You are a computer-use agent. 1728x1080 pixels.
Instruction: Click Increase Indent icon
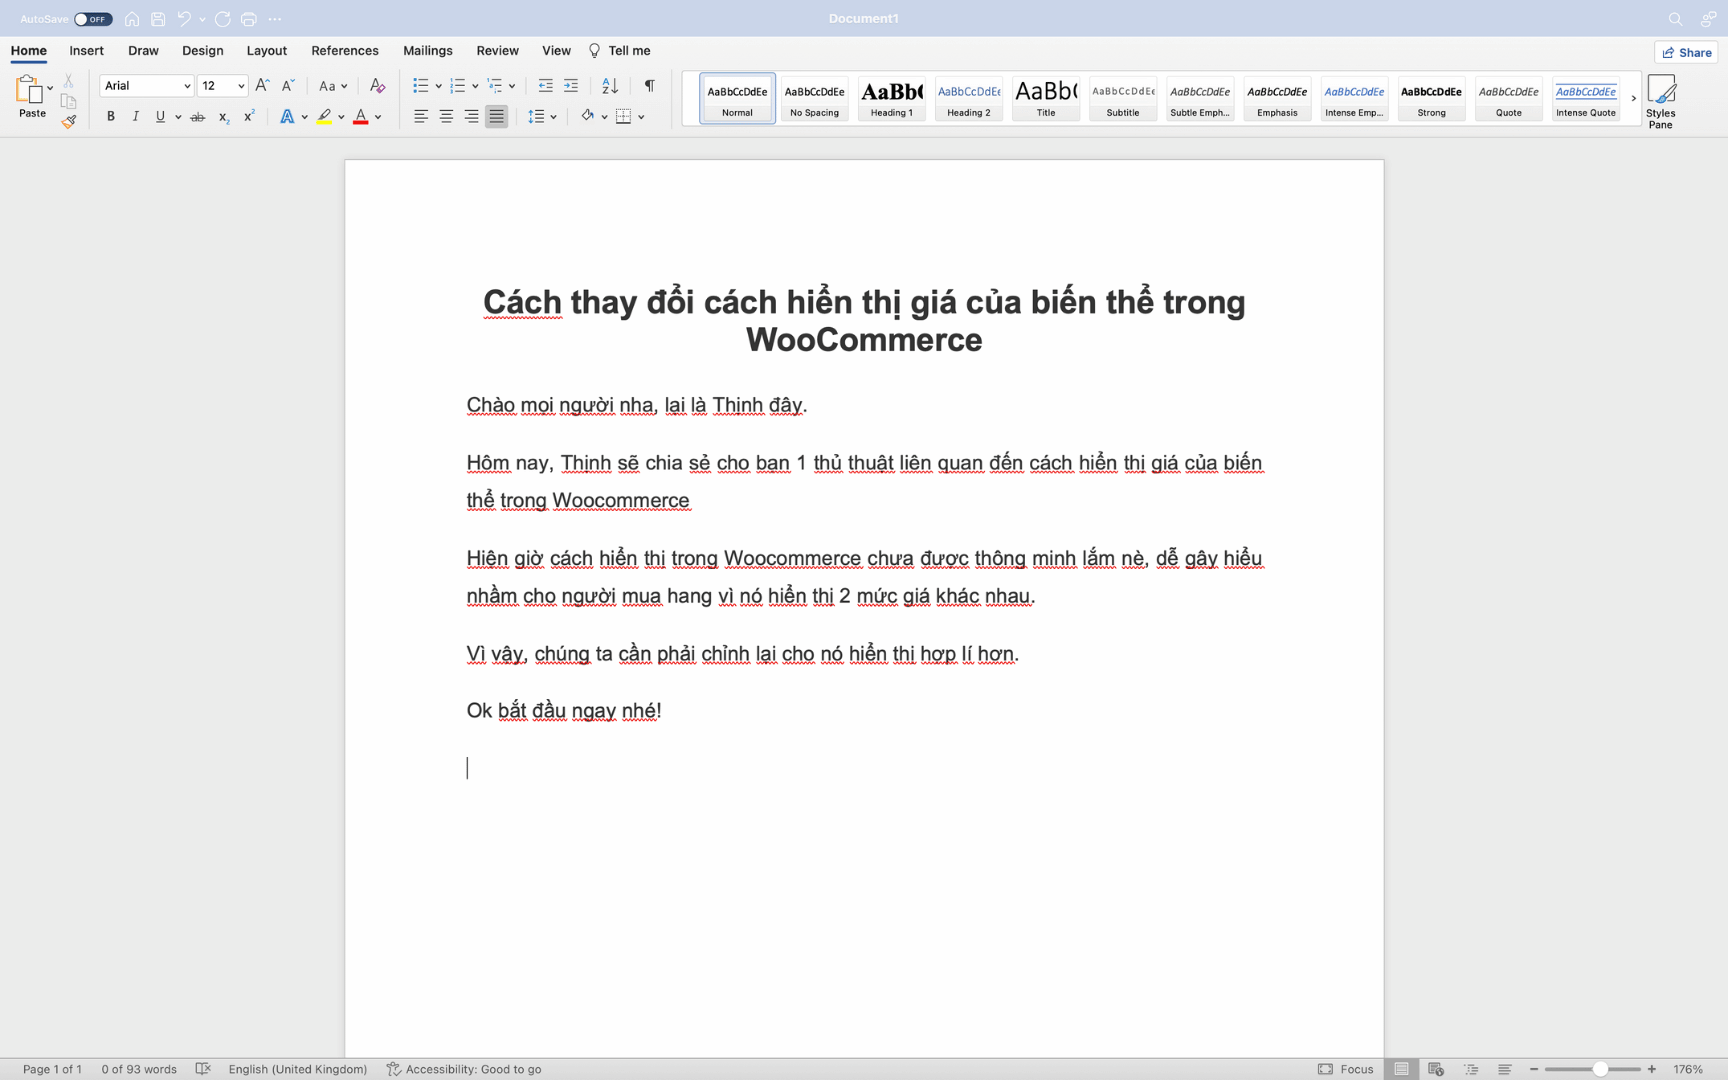tap(571, 86)
